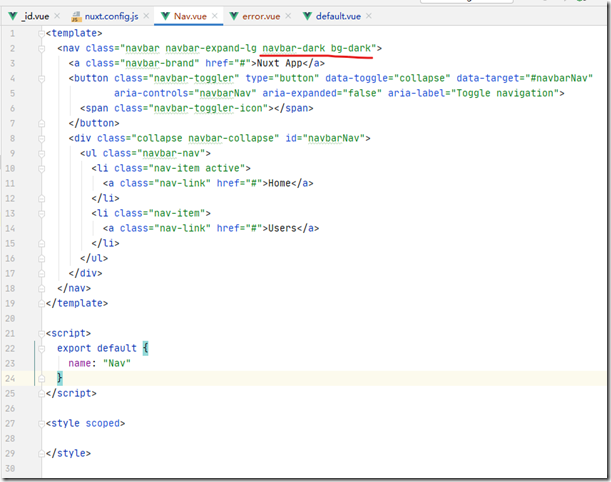Fold the export default block at line 22

(x=41, y=349)
